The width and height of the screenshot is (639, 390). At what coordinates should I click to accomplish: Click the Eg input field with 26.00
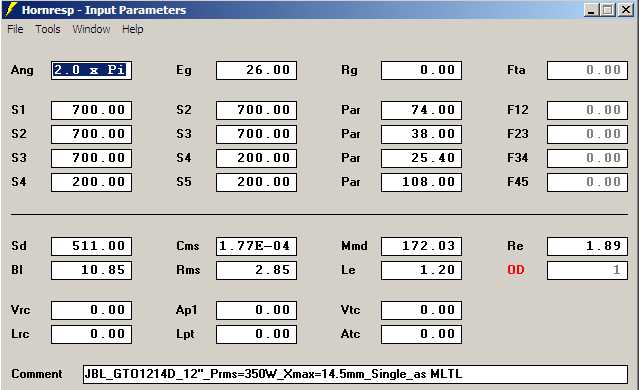tap(256, 70)
